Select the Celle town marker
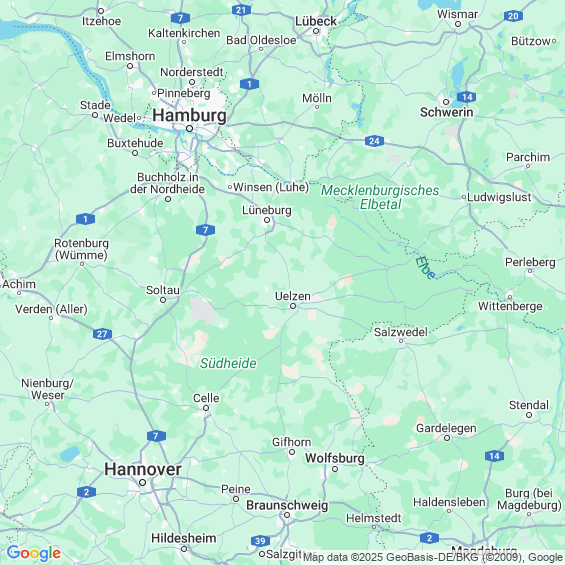 (x=206, y=408)
